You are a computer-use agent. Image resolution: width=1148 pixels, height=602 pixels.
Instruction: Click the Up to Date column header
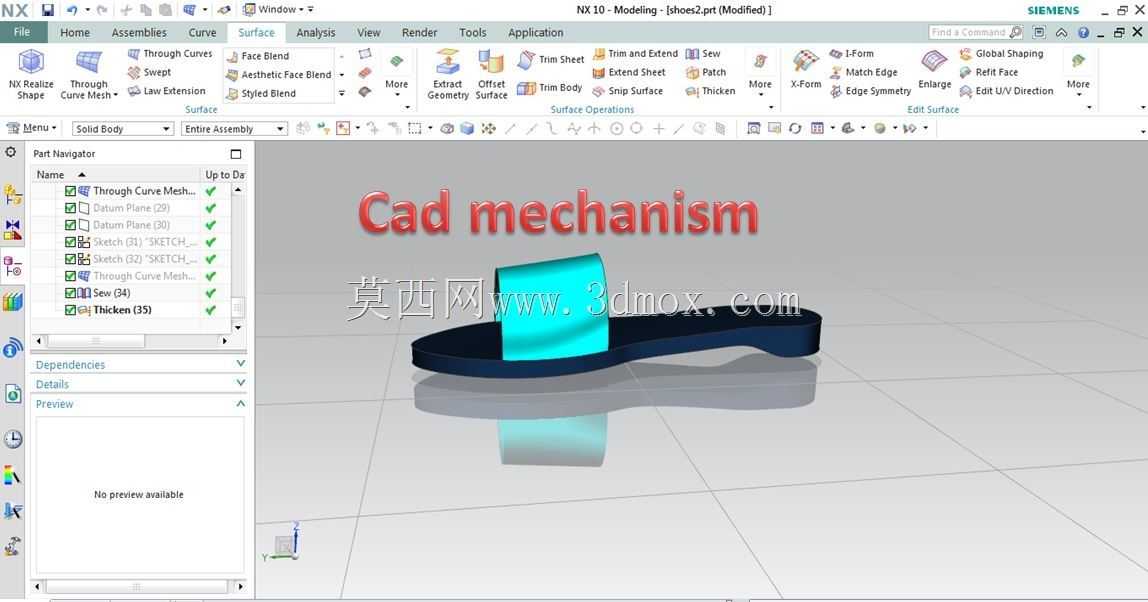[x=224, y=174]
